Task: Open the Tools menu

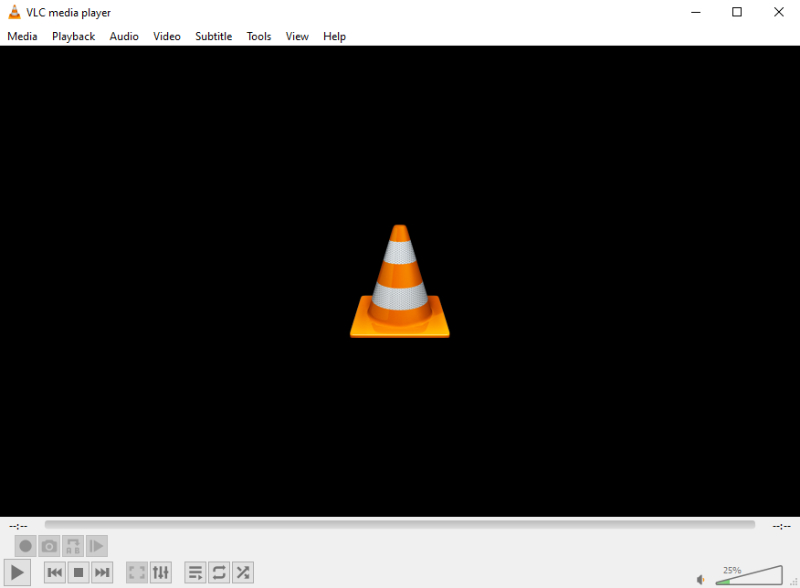Action: (x=259, y=36)
